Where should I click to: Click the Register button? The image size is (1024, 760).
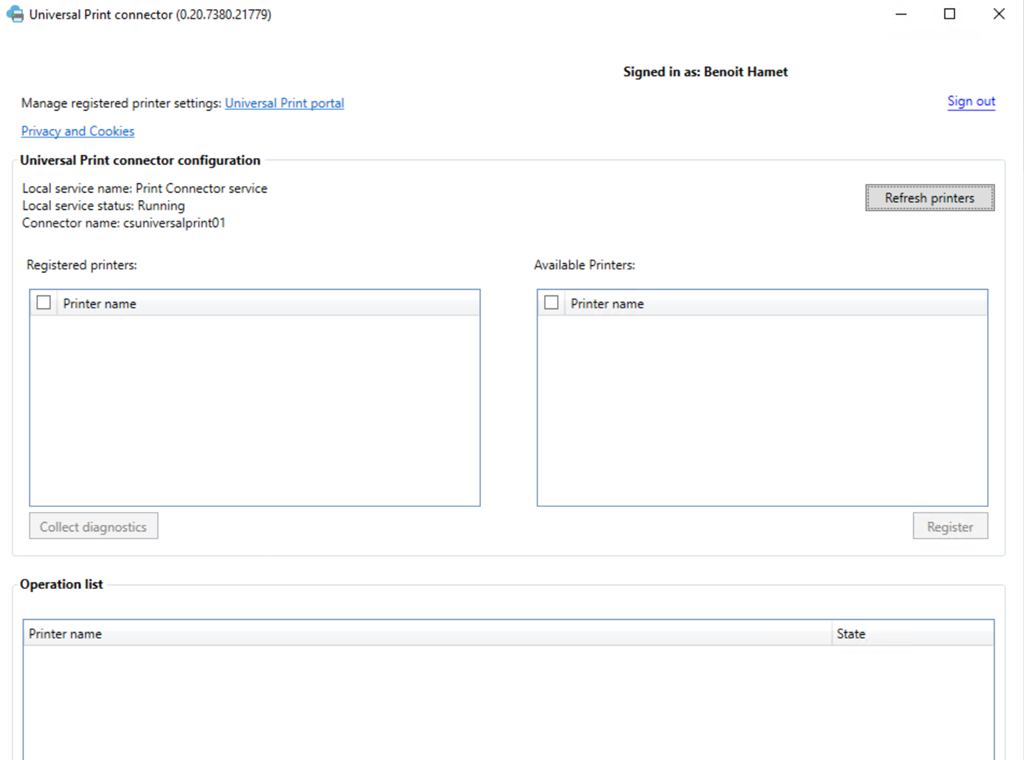950,526
